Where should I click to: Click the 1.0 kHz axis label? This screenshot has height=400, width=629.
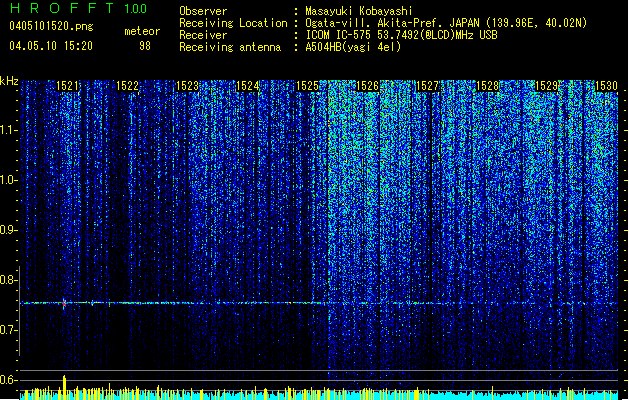9,180
